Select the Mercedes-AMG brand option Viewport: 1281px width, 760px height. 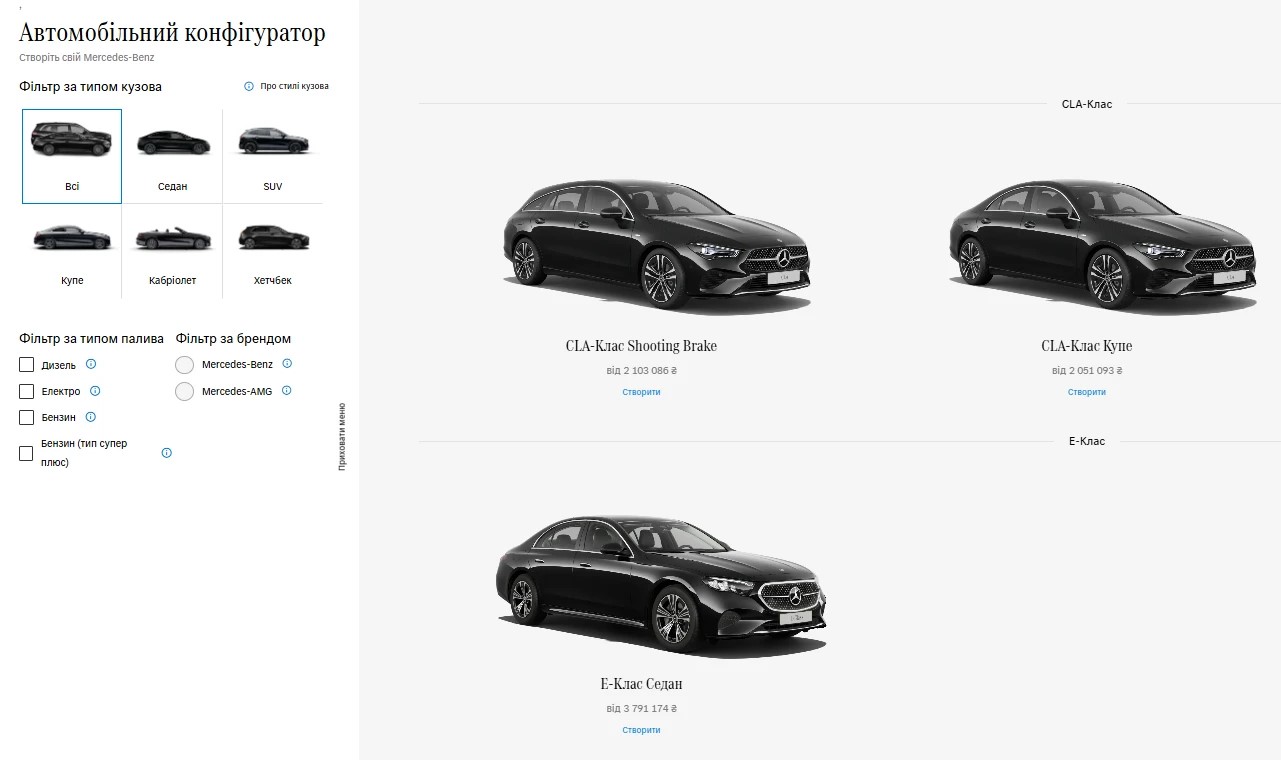(184, 391)
